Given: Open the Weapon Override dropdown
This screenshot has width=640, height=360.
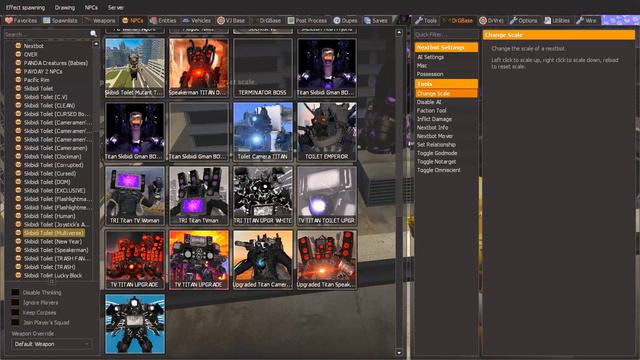Looking at the screenshot, I should 52,344.
